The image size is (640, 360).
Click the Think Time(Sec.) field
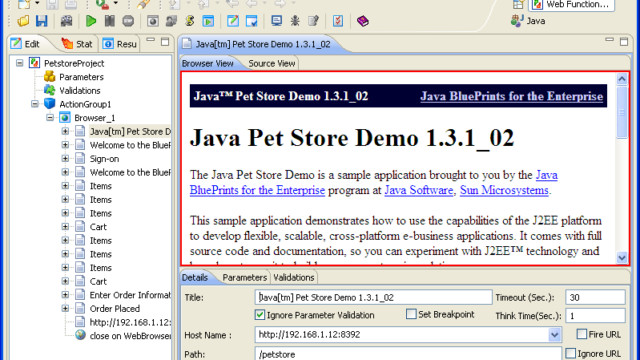[595, 316]
